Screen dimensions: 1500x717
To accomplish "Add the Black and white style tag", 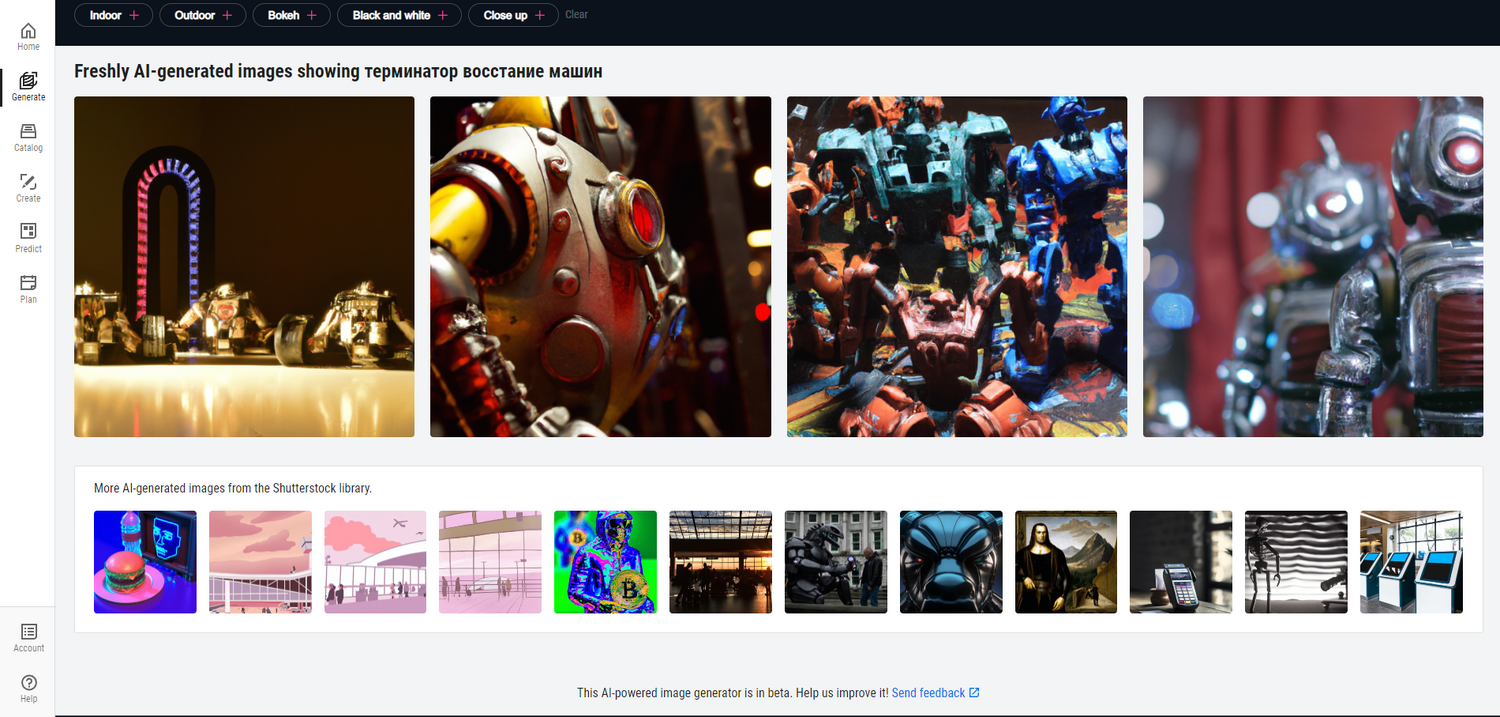I will [400, 15].
